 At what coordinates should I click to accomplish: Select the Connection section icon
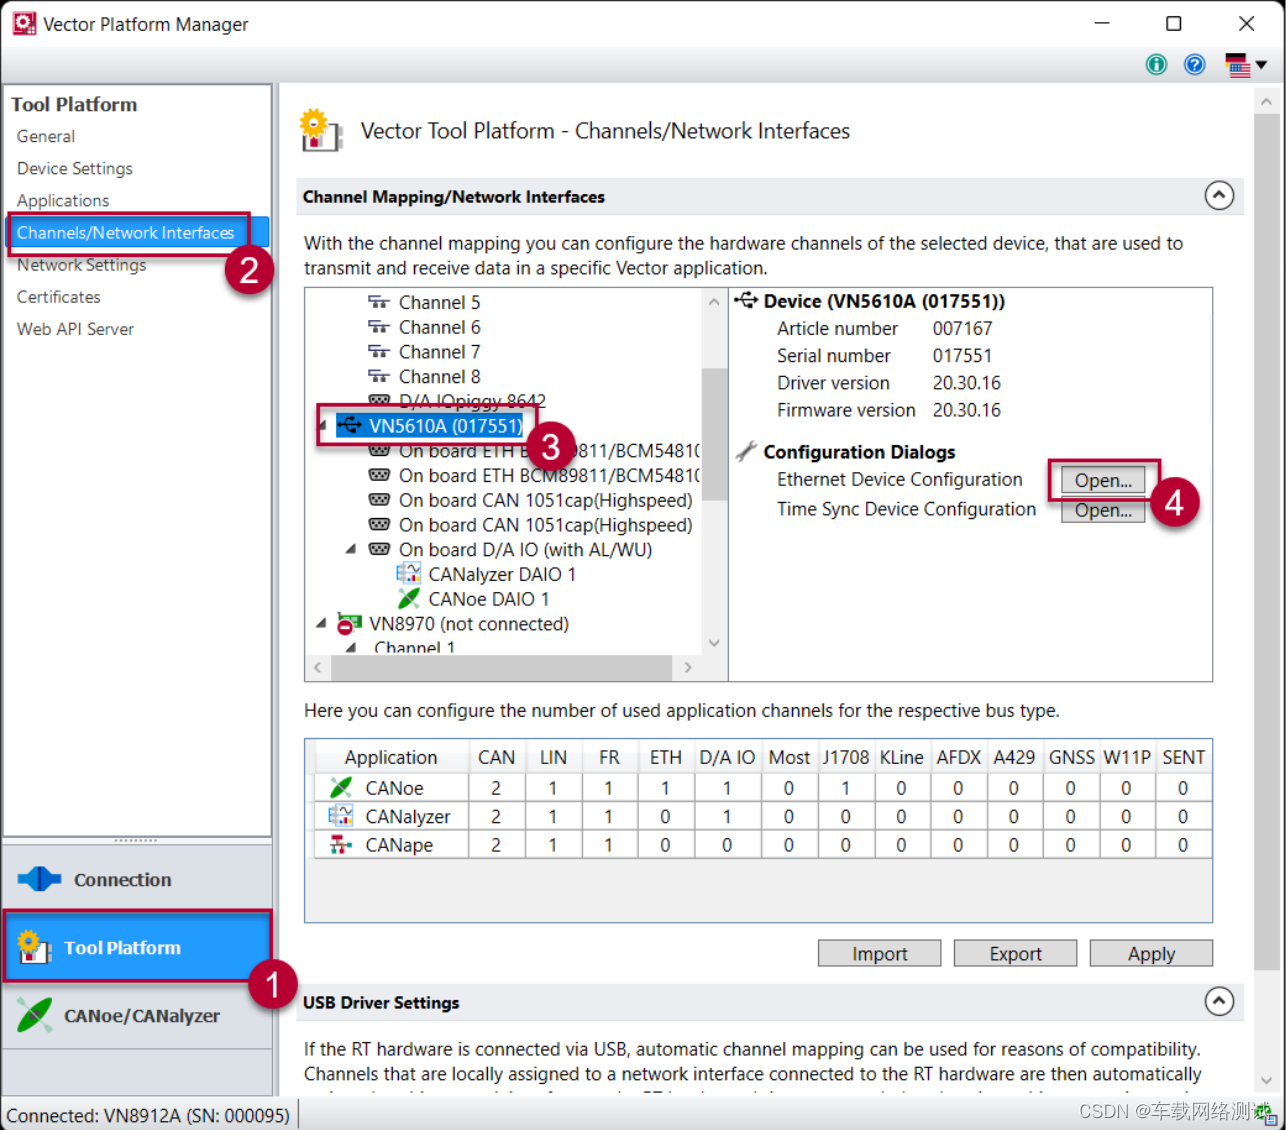[39, 879]
